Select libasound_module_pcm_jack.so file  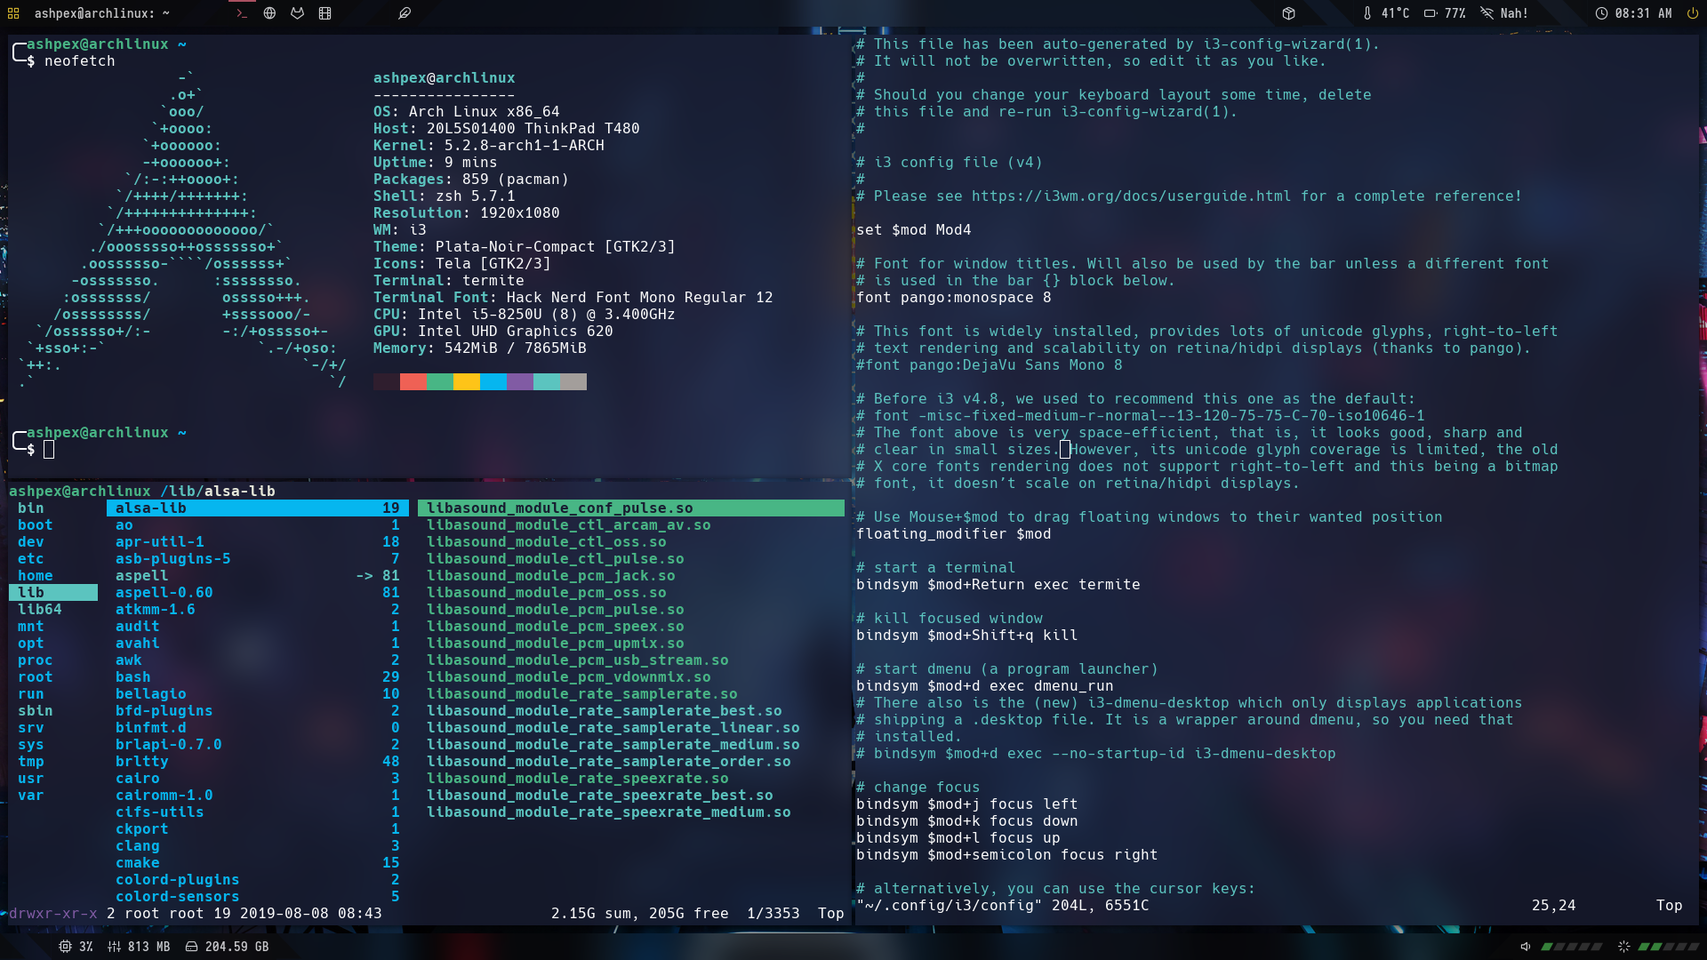551,576
